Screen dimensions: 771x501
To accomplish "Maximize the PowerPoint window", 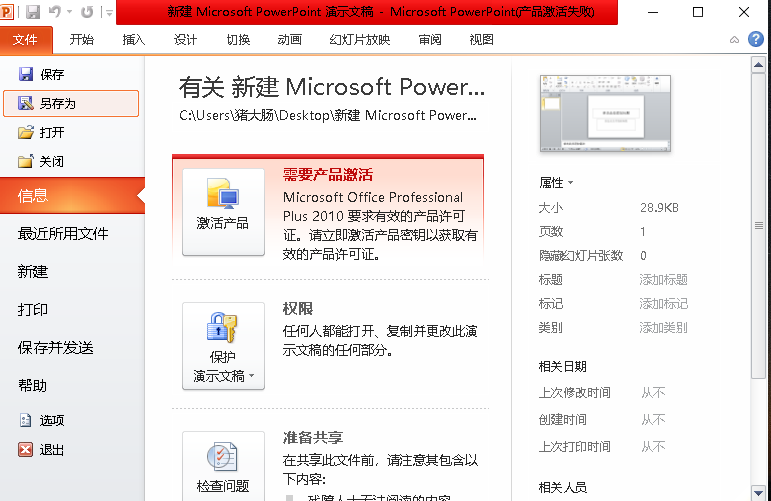I will click(698, 12).
